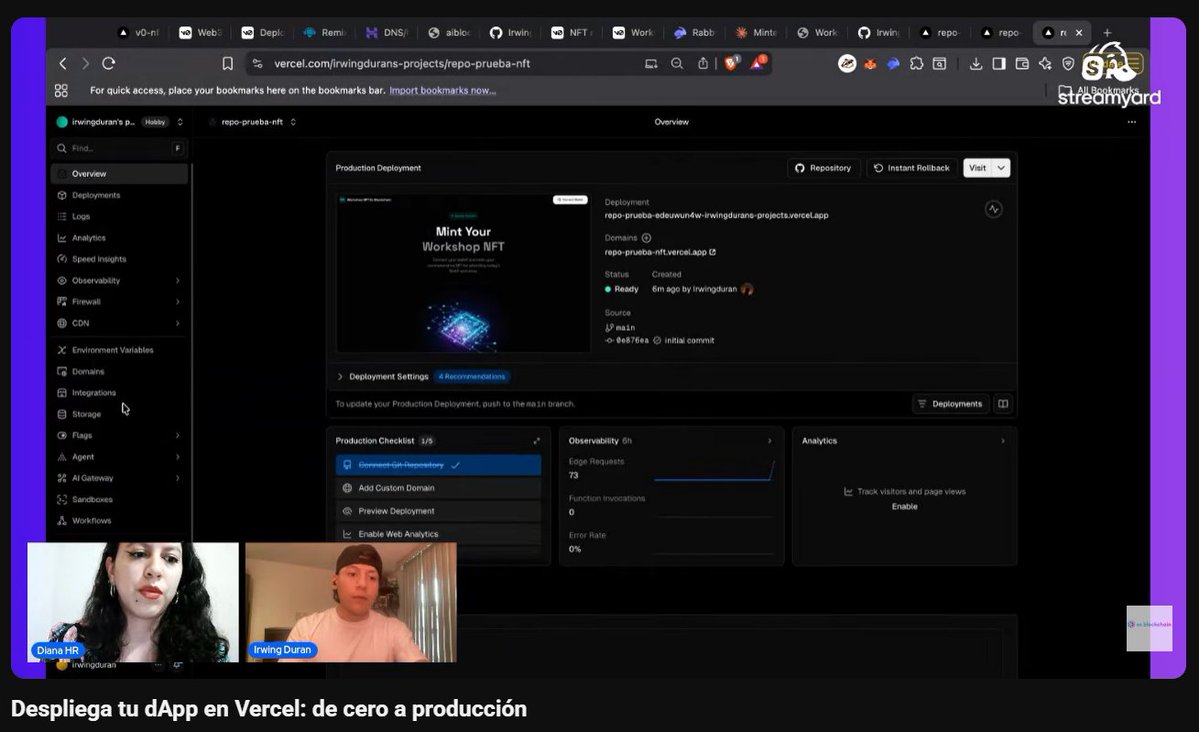Expand the CDN sidebar submenu

click(x=177, y=324)
